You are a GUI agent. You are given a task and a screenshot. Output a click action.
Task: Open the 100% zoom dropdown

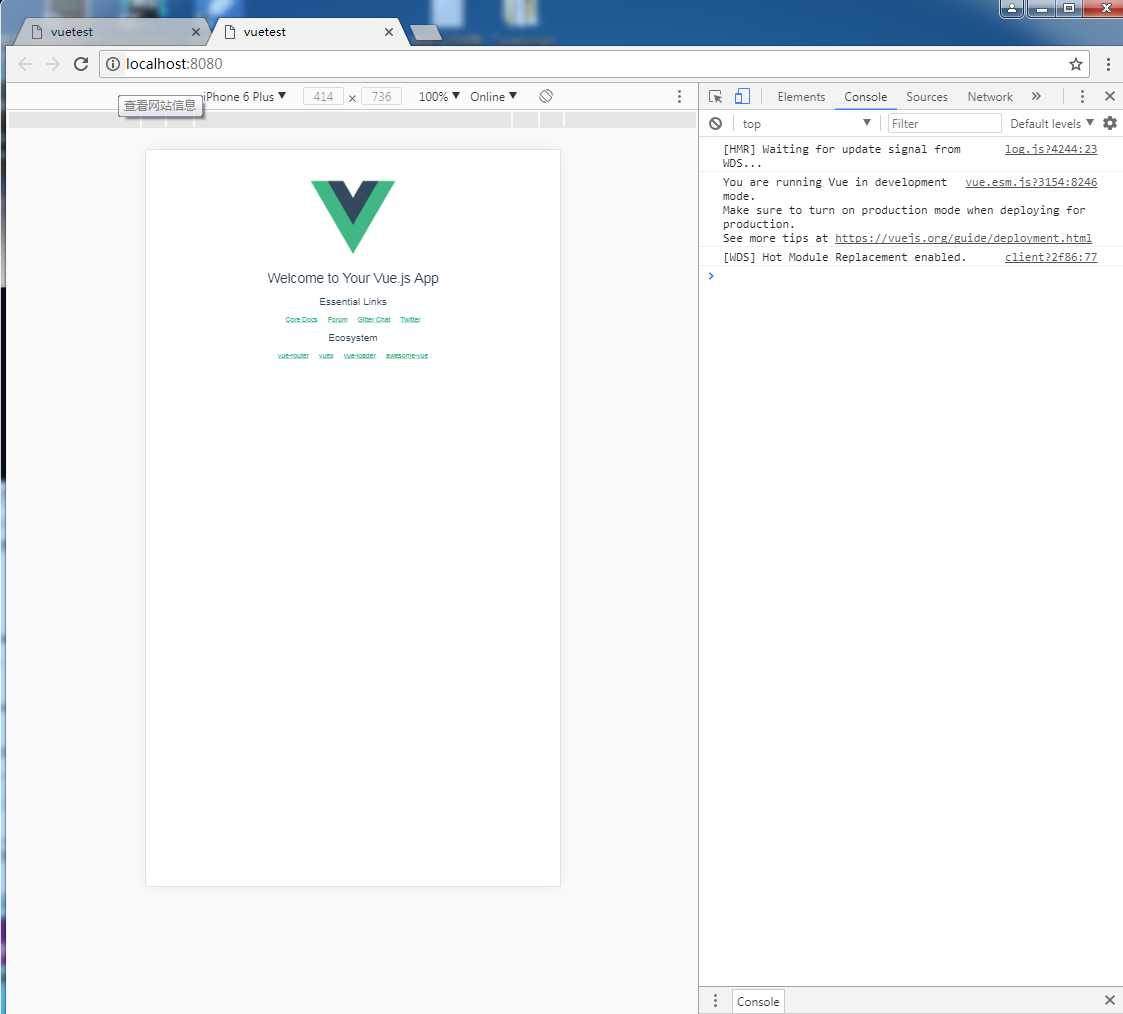438,96
